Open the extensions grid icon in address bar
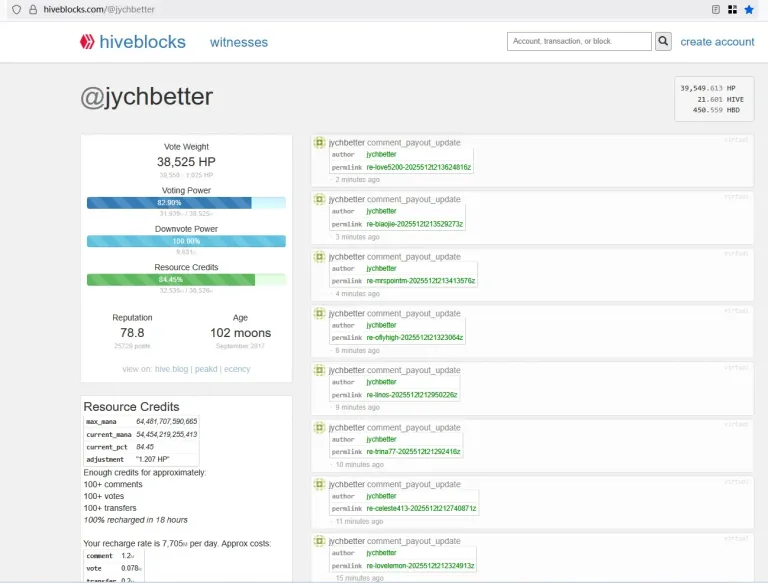768x583 pixels. tap(732, 9)
